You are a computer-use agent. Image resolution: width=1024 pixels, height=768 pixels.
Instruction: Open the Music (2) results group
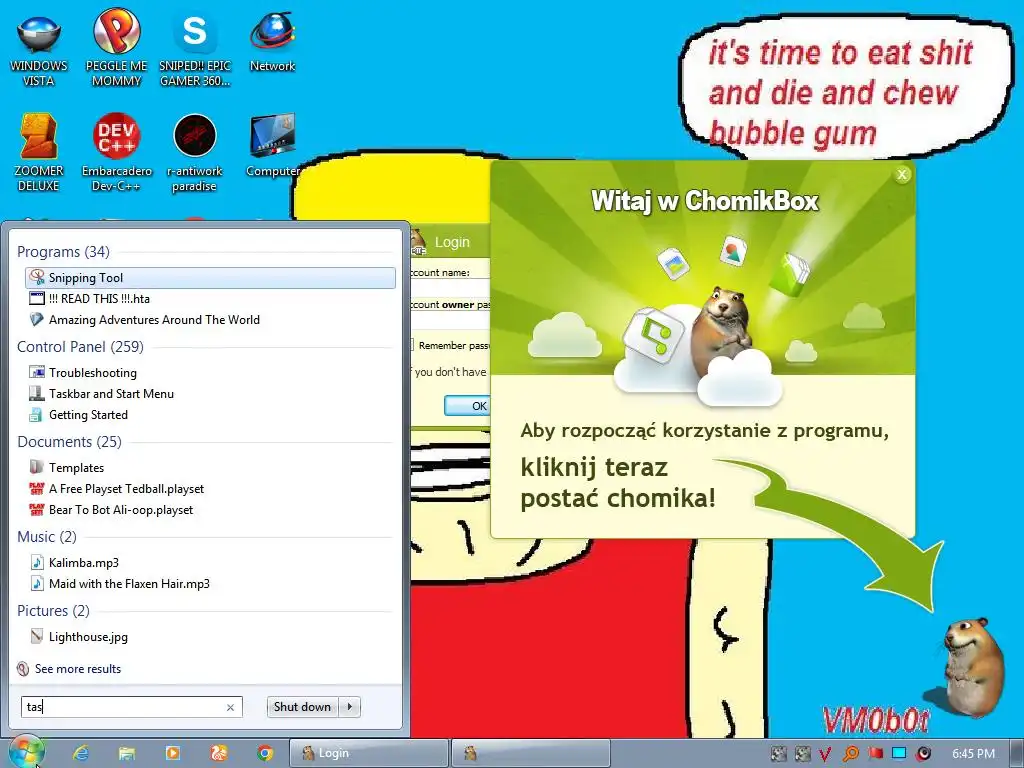47,537
